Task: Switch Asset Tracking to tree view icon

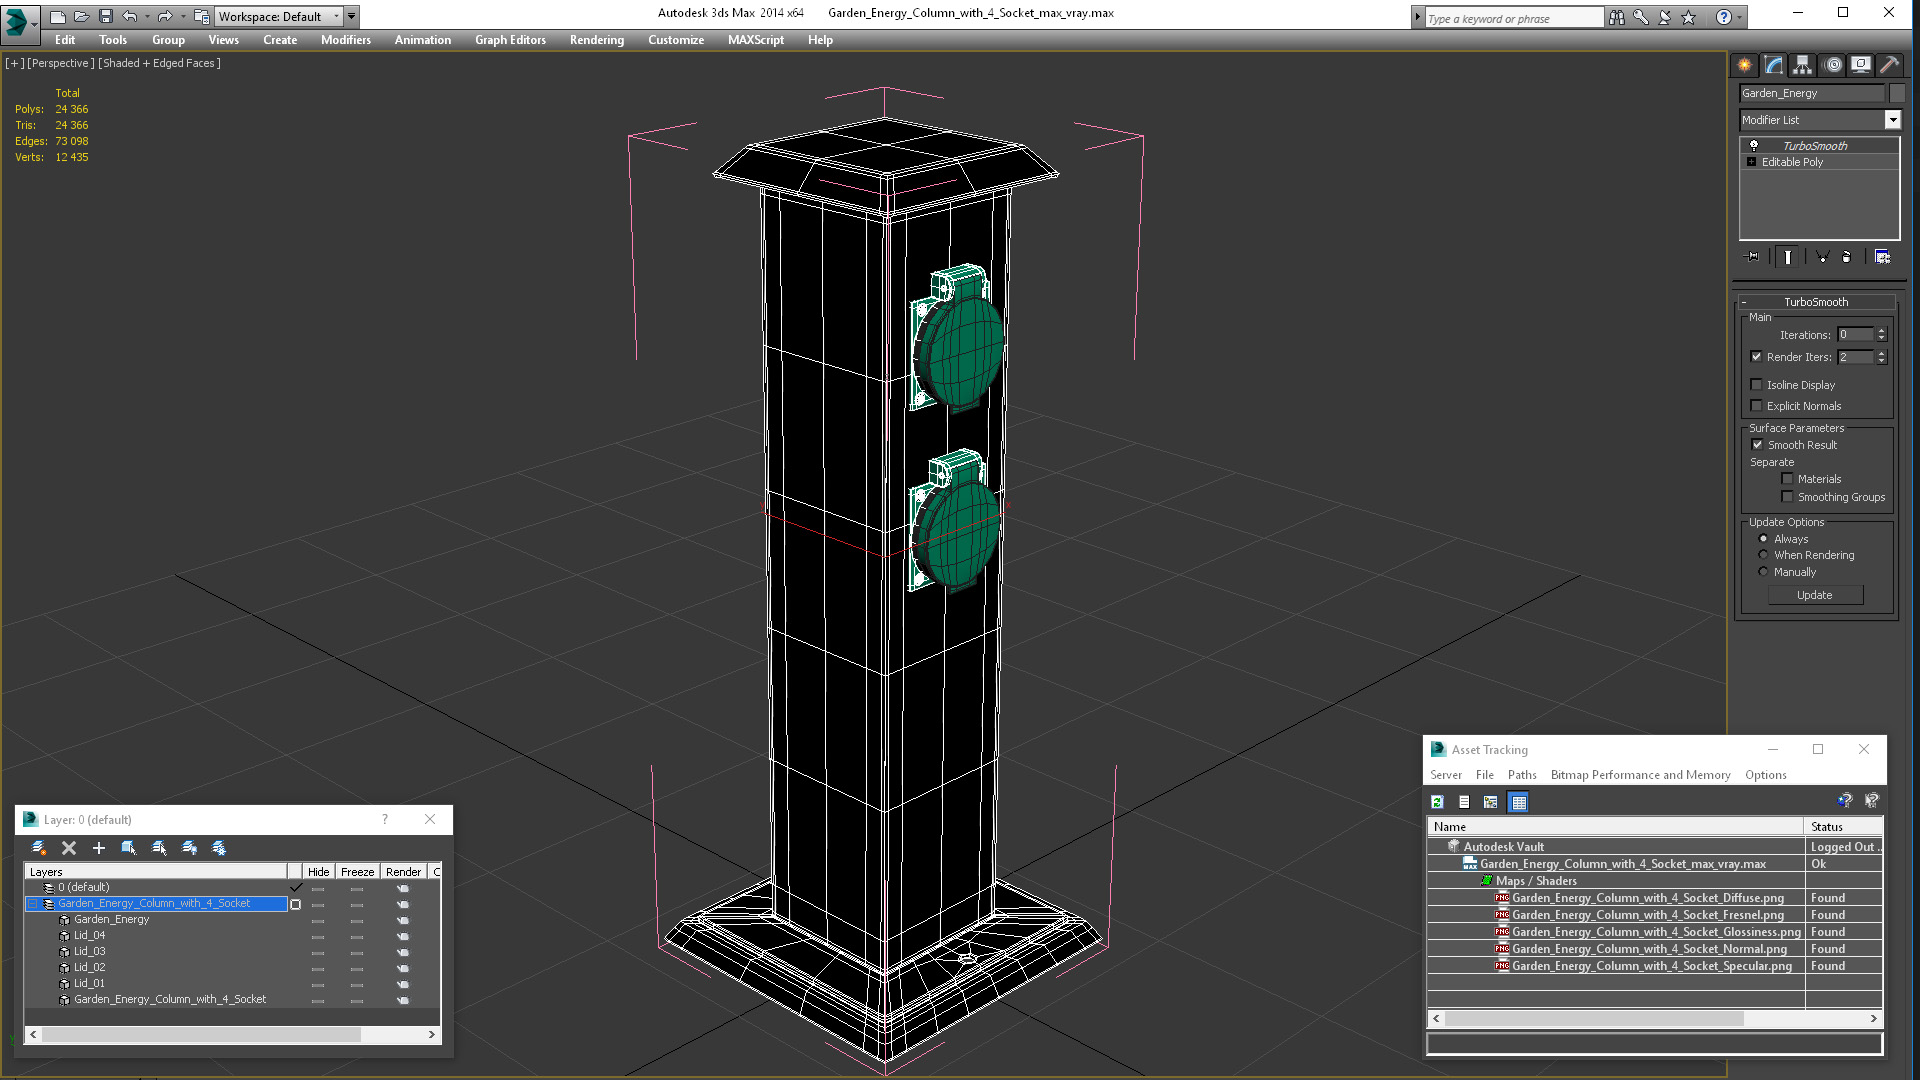Action: point(1491,802)
